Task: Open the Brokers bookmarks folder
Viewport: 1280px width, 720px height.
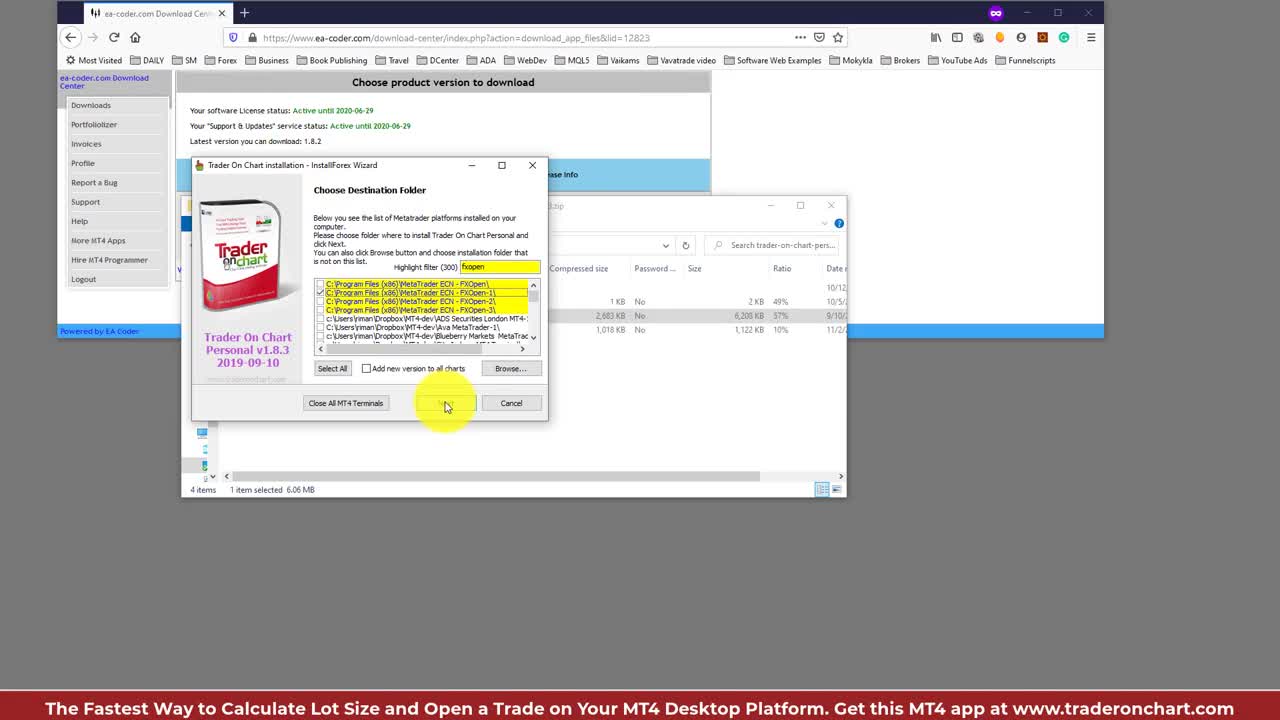Action: coord(899,60)
